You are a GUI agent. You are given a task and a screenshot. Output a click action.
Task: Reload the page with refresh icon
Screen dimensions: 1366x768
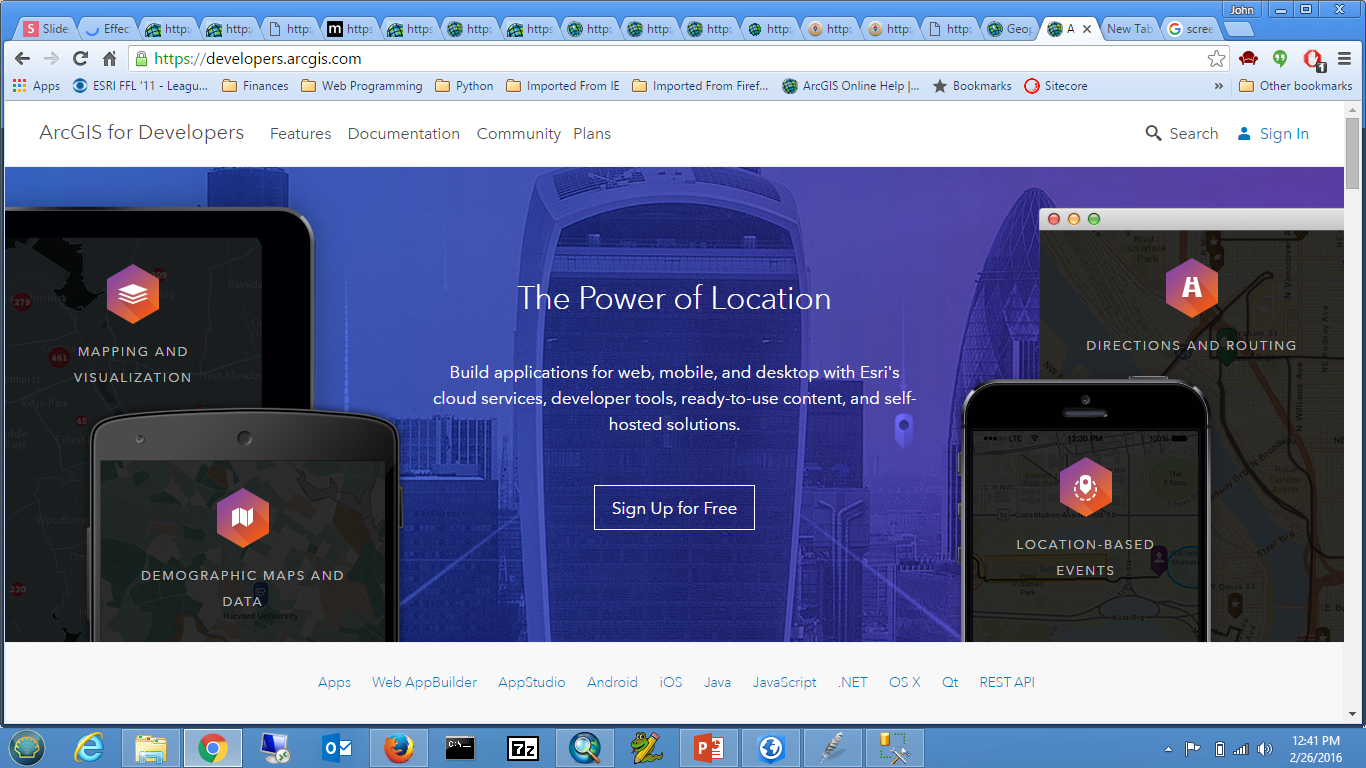[x=80, y=59]
